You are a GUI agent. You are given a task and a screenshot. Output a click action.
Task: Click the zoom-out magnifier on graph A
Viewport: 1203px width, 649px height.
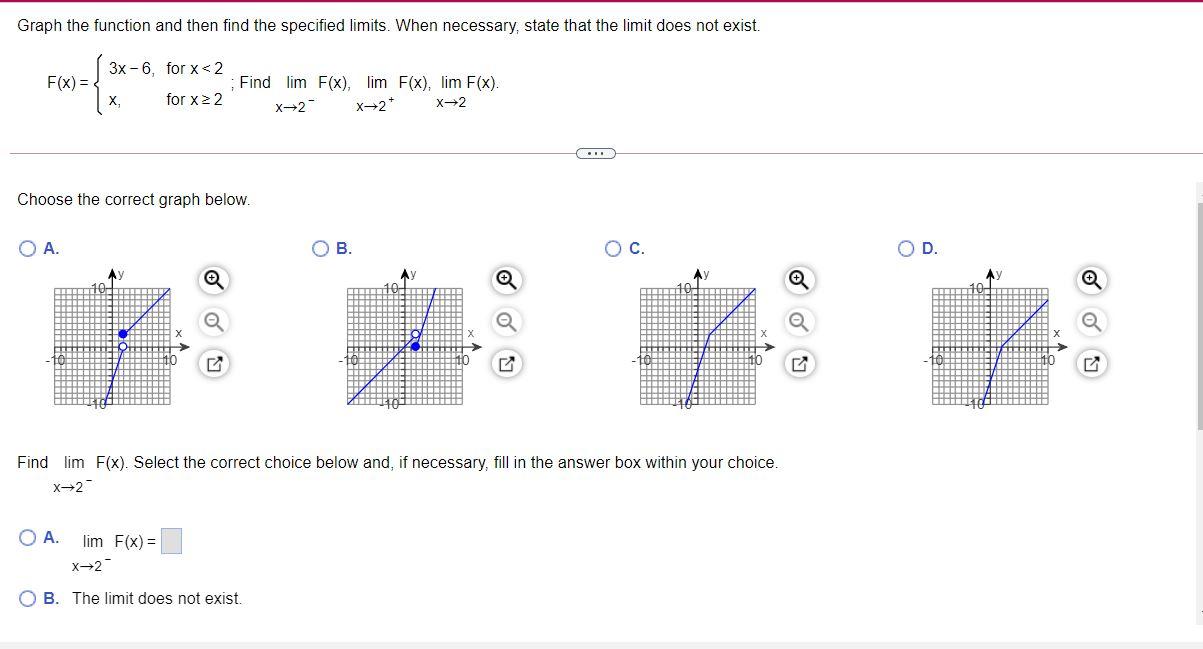click(212, 323)
